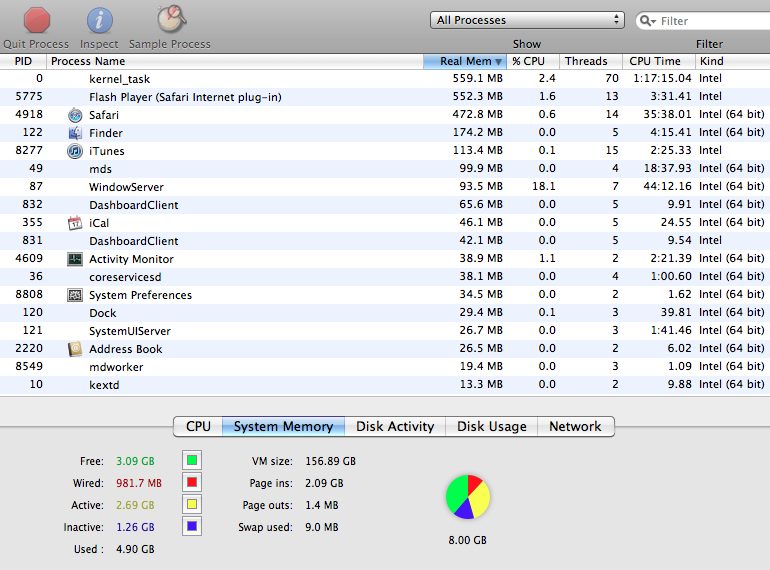Viewport: 770px width, 570px height.
Task: Sort by the CPU Time column header
Action: click(x=659, y=61)
